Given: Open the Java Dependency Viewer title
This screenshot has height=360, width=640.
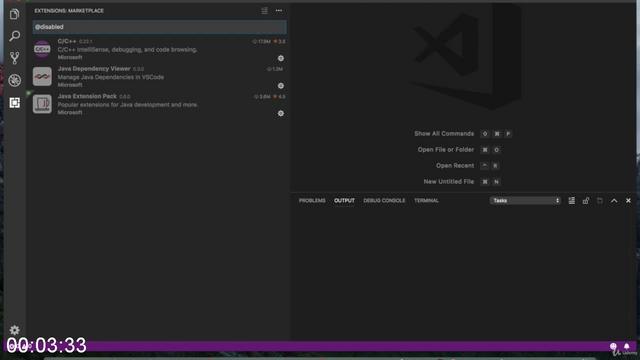Looking at the screenshot, I should [94, 69].
